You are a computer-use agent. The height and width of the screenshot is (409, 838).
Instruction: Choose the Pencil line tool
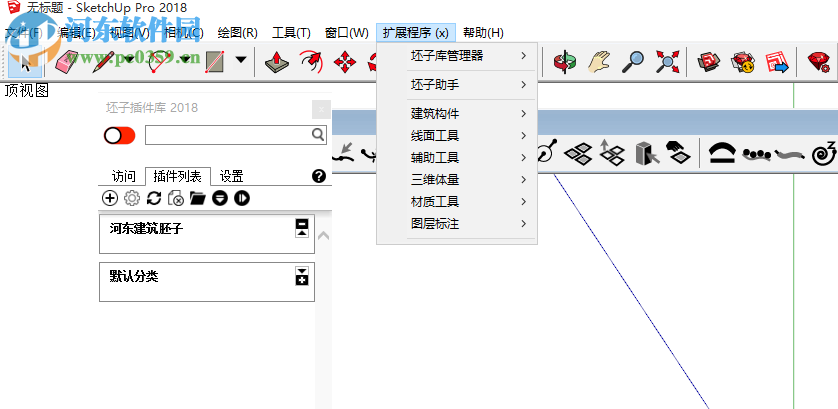pyautogui.click(x=104, y=62)
